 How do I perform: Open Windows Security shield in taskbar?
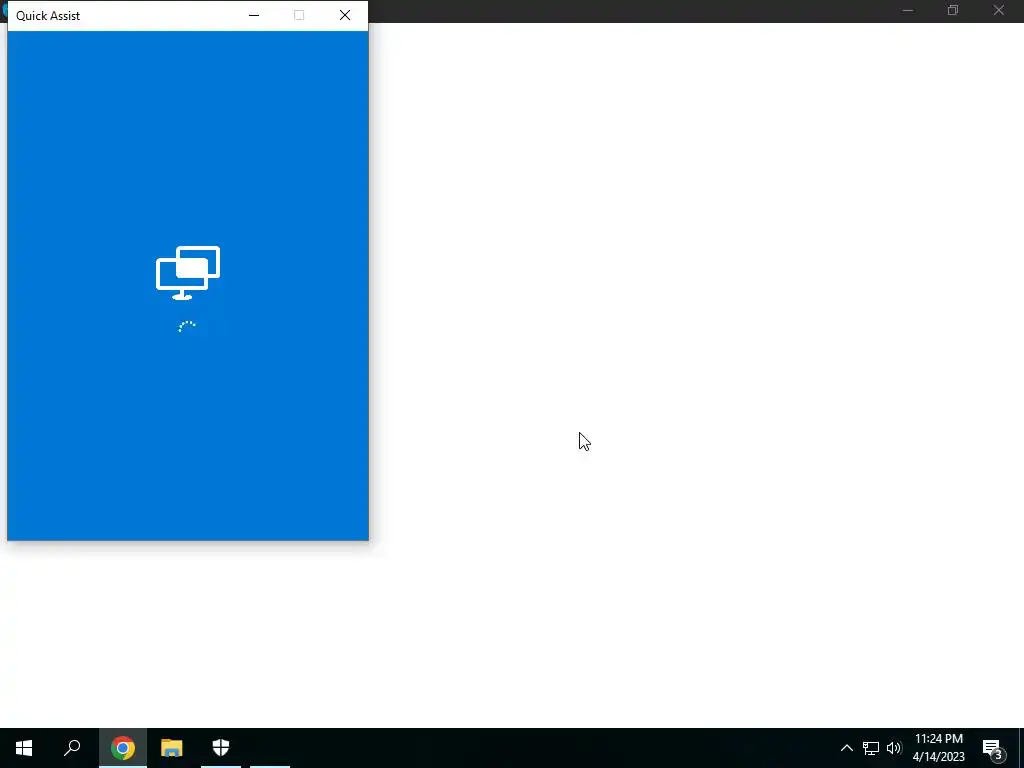point(221,748)
